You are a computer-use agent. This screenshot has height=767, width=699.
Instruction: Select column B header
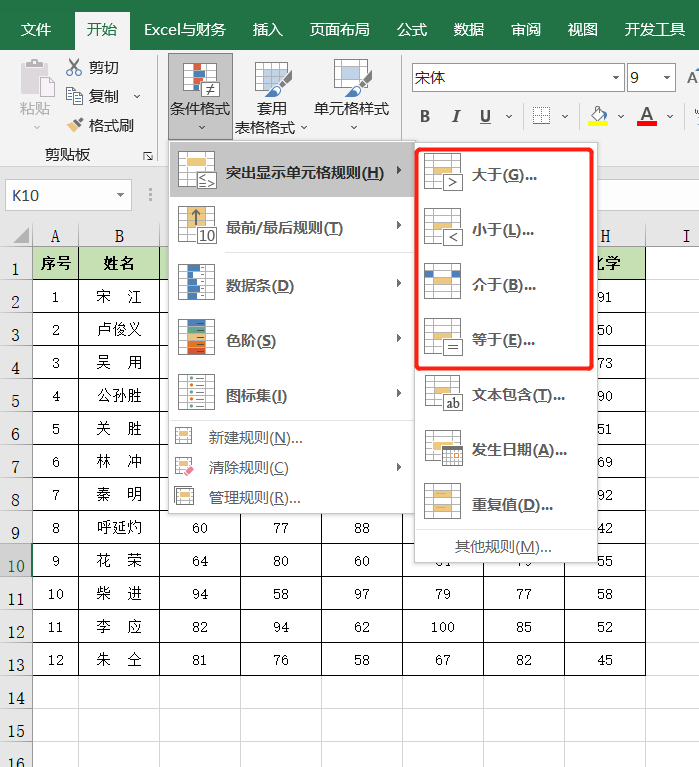119,236
